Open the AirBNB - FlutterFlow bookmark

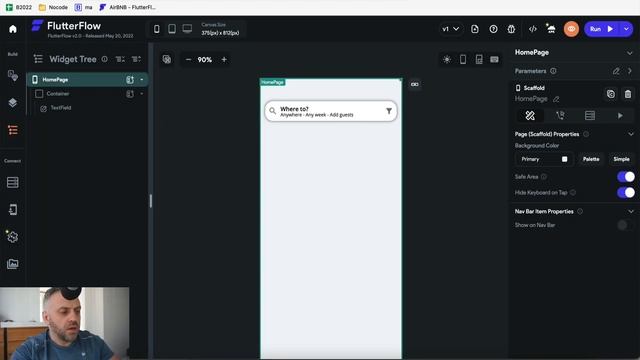point(128,7)
